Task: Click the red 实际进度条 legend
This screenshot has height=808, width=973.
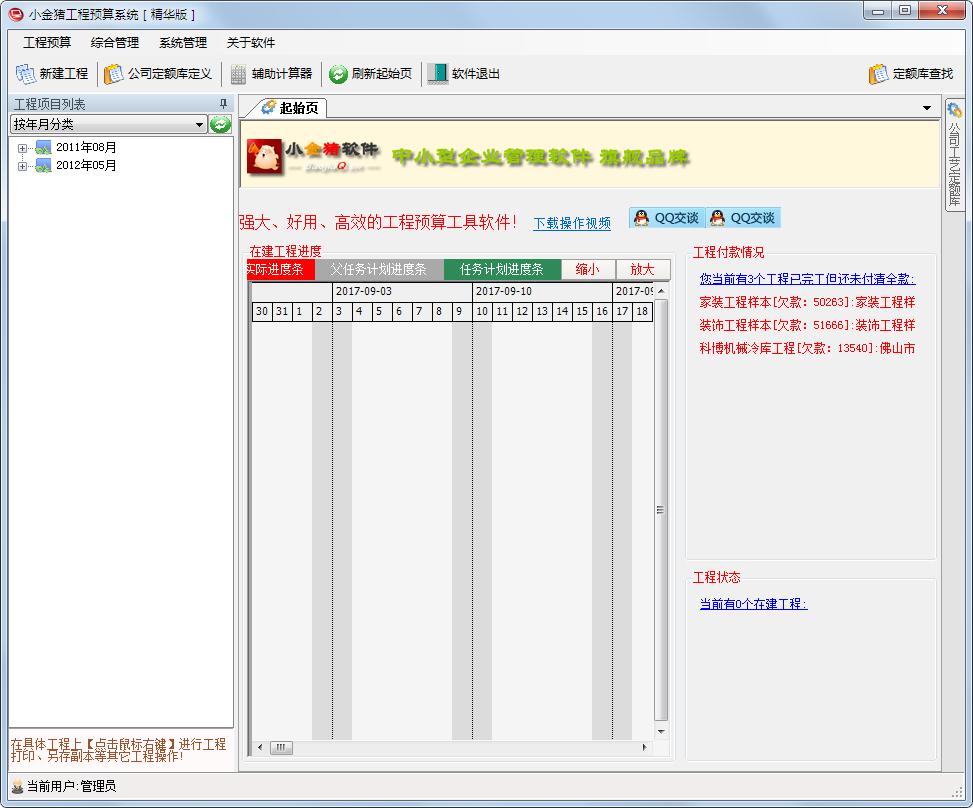Action: (x=280, y=269)
